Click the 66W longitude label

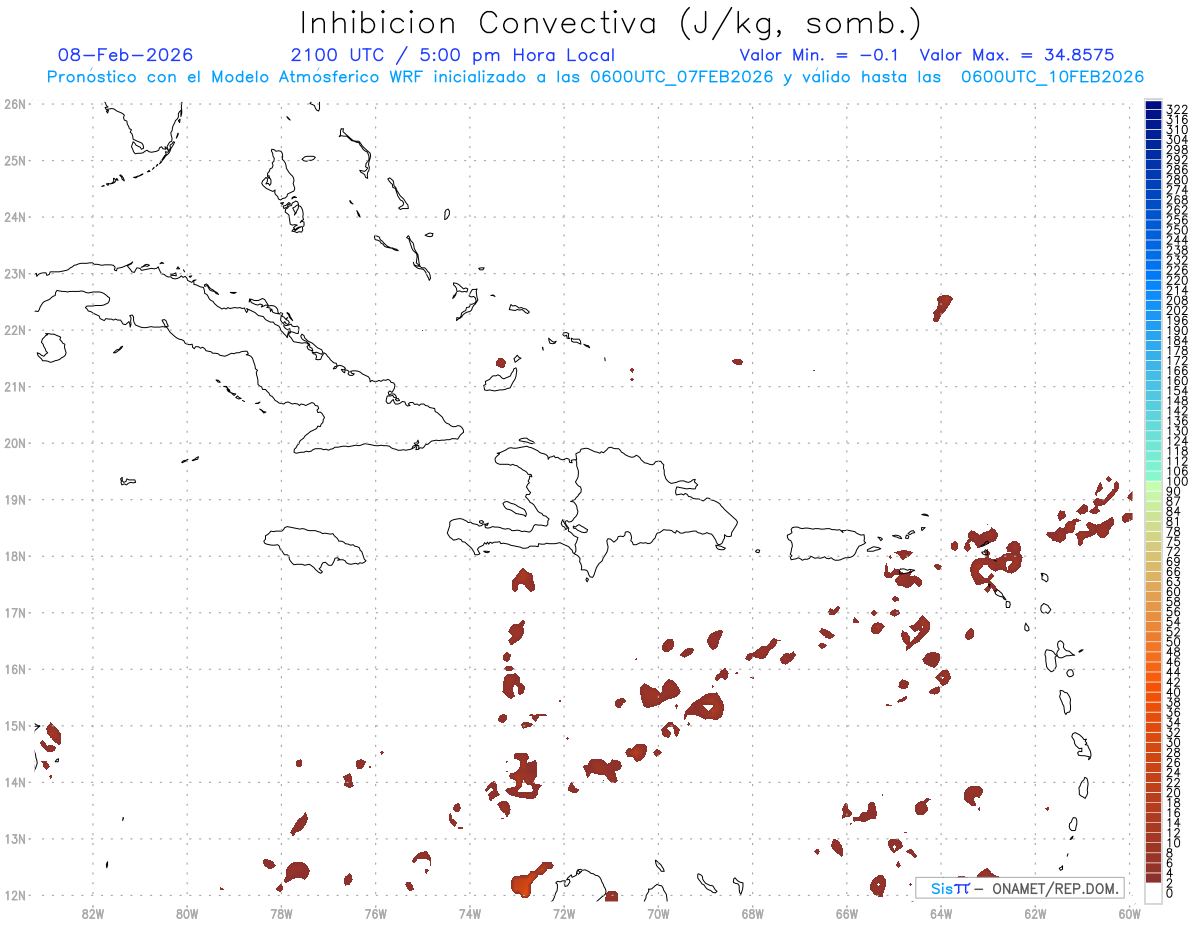click(847, 912)
